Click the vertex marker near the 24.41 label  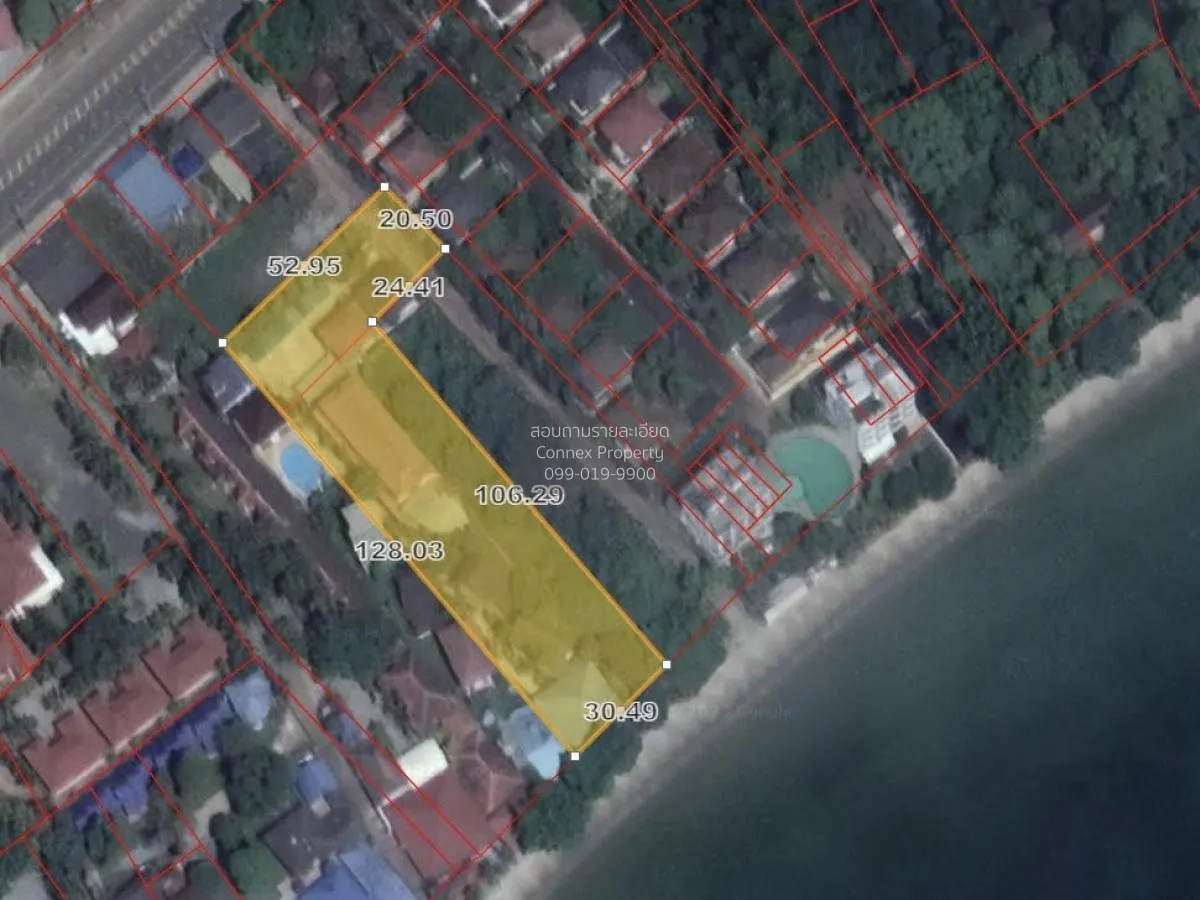[x=370, y=322]
